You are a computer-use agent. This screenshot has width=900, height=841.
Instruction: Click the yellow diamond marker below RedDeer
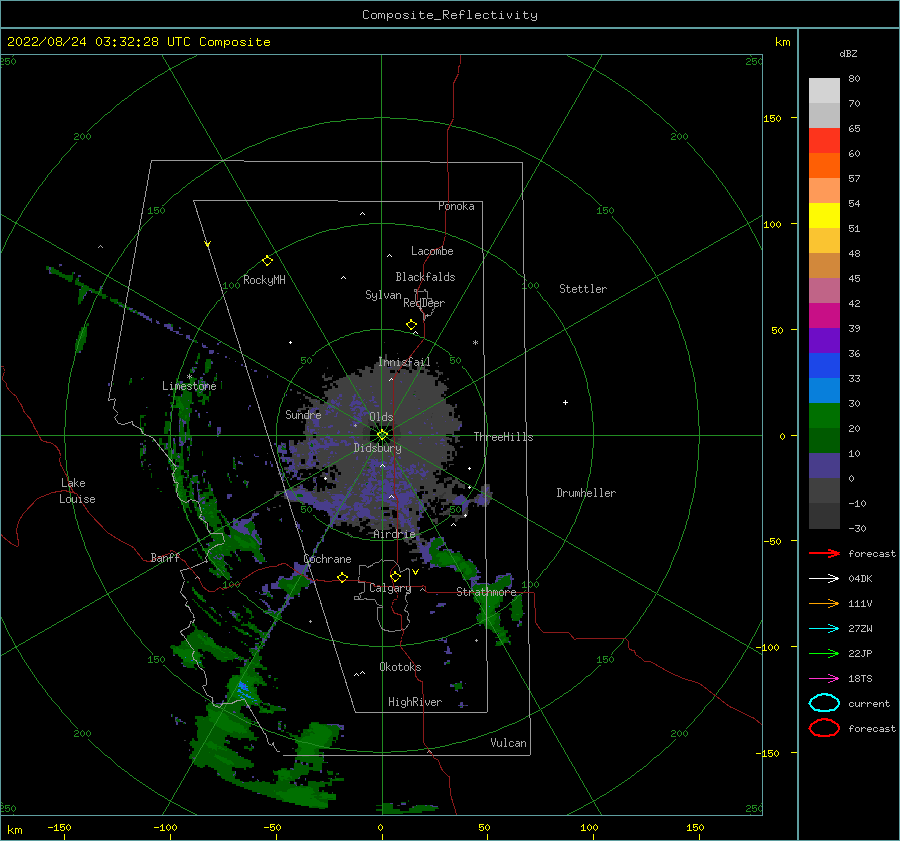coord(411,325)
